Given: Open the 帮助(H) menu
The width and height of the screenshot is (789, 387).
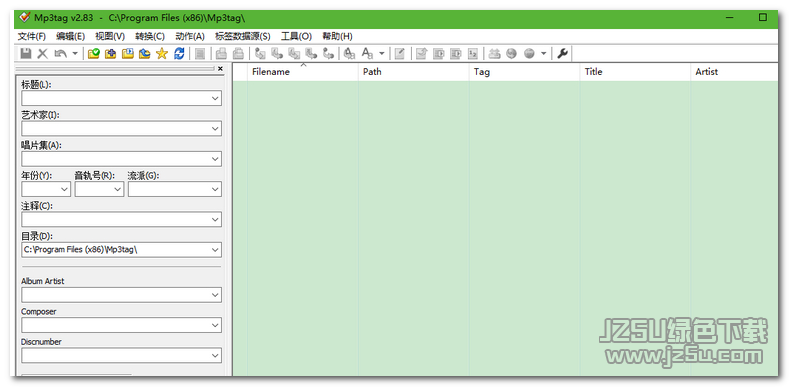Looking at the screenshot, I should tap(337, 36).
